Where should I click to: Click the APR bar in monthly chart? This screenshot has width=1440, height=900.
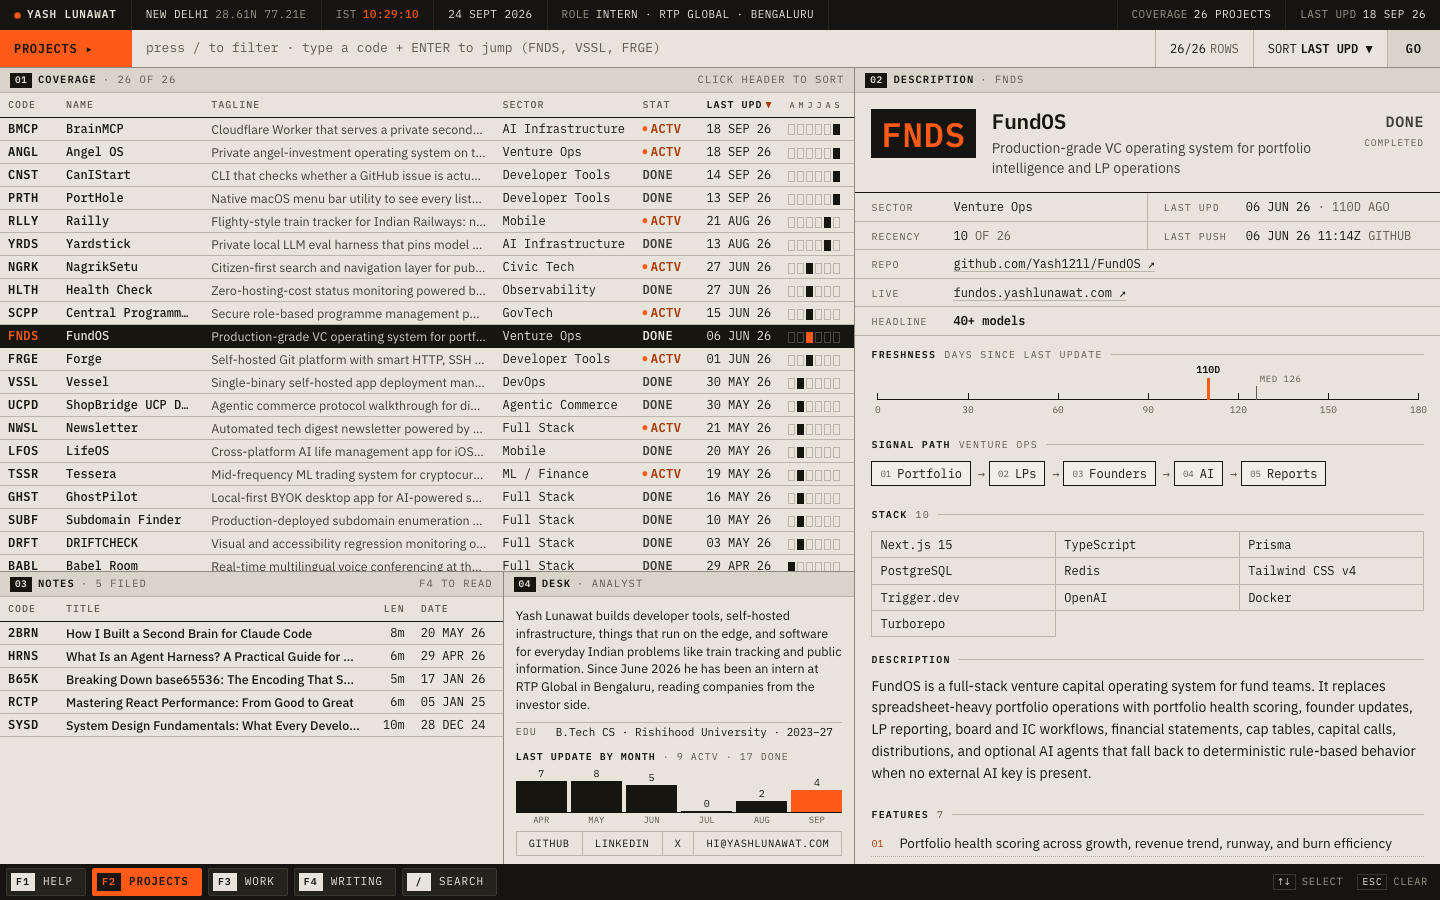coord(541,796)
